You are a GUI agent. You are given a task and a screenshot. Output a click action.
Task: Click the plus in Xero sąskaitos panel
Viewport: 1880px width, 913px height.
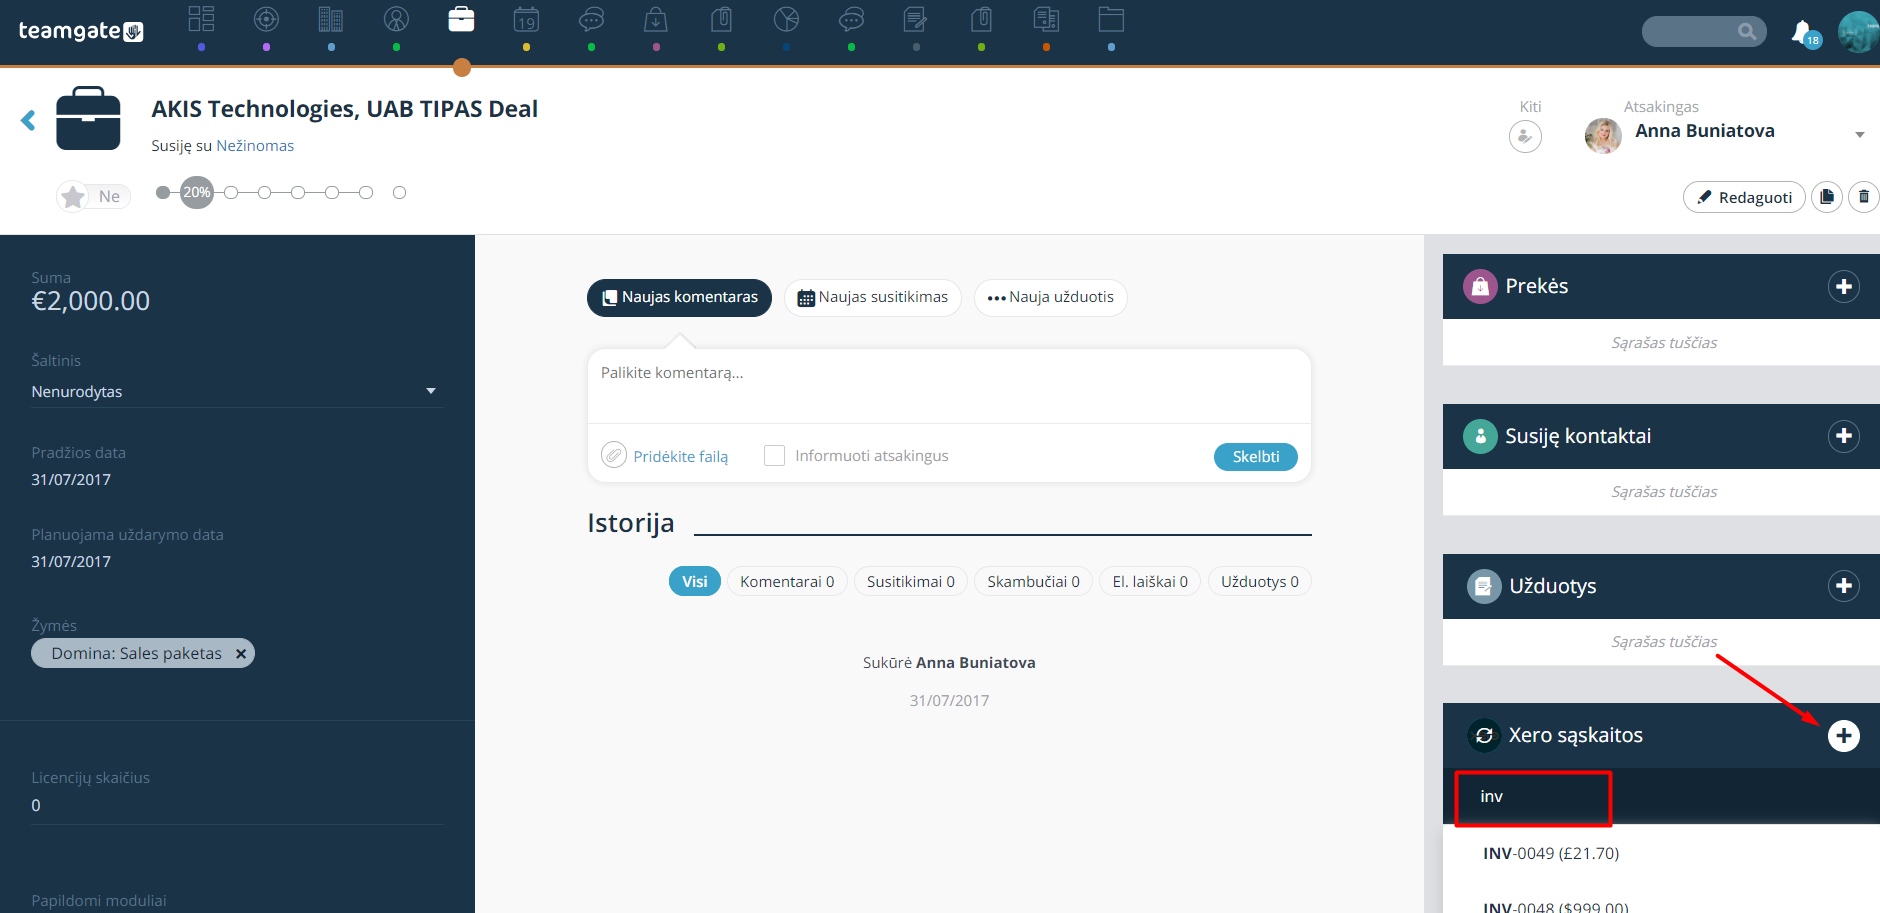(1844, 736)
